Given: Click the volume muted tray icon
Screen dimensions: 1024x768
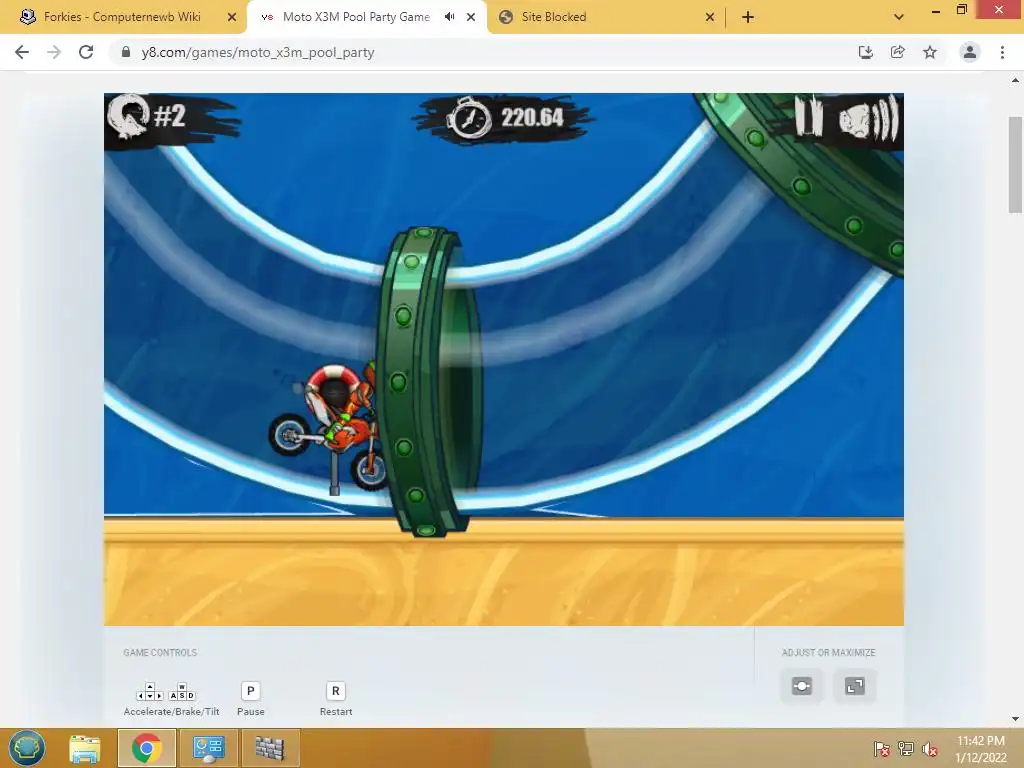Looking at the screenshot, I should coord(930,749).
